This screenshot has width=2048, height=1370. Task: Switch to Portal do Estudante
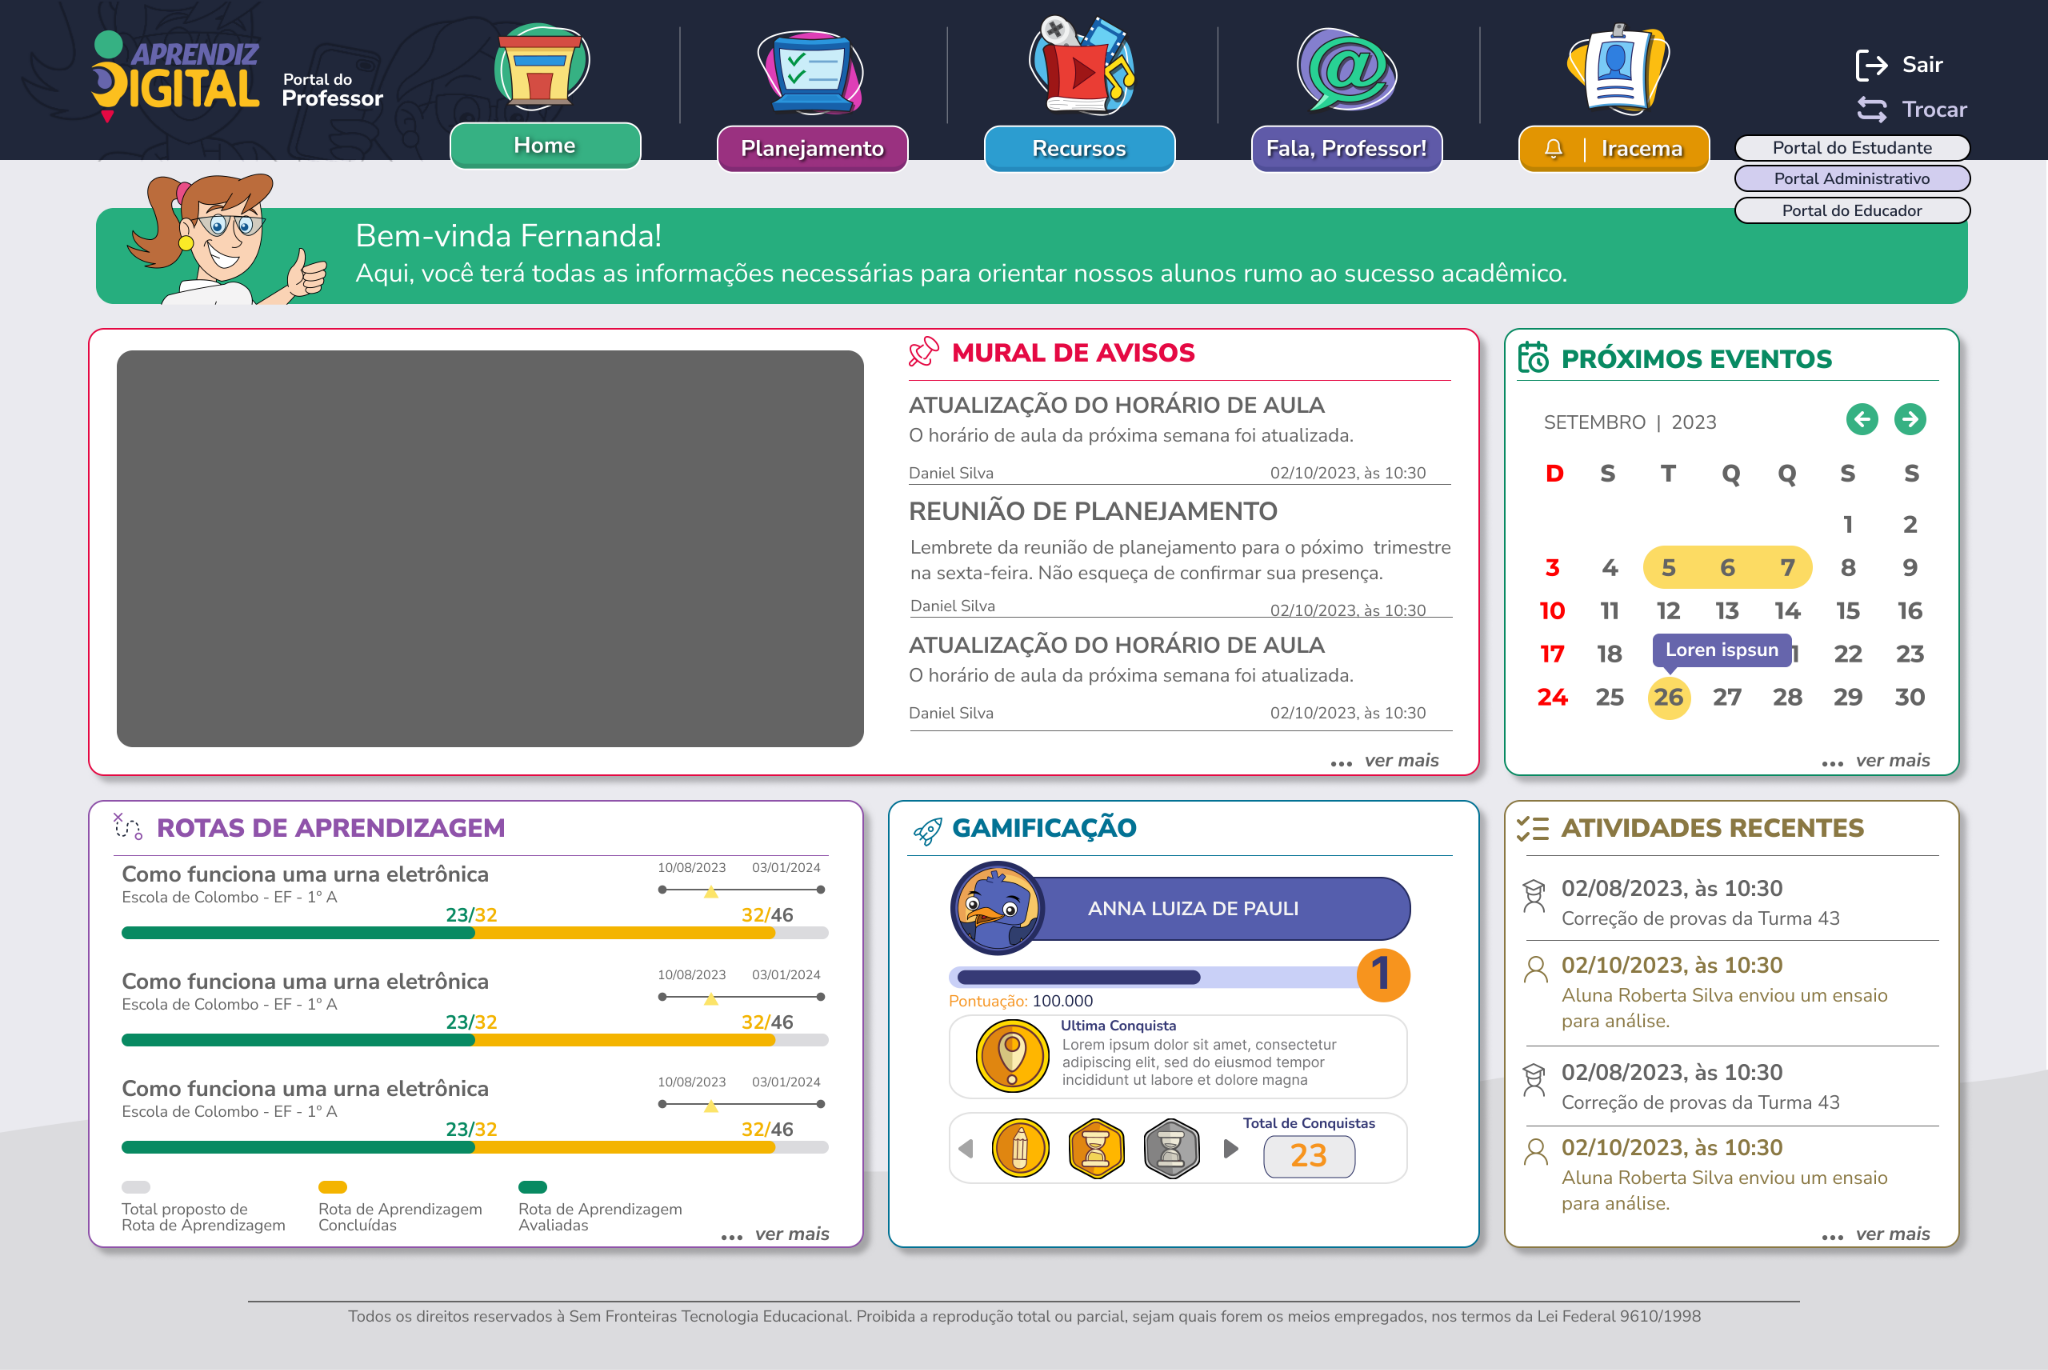click(x=1852, y=148)
